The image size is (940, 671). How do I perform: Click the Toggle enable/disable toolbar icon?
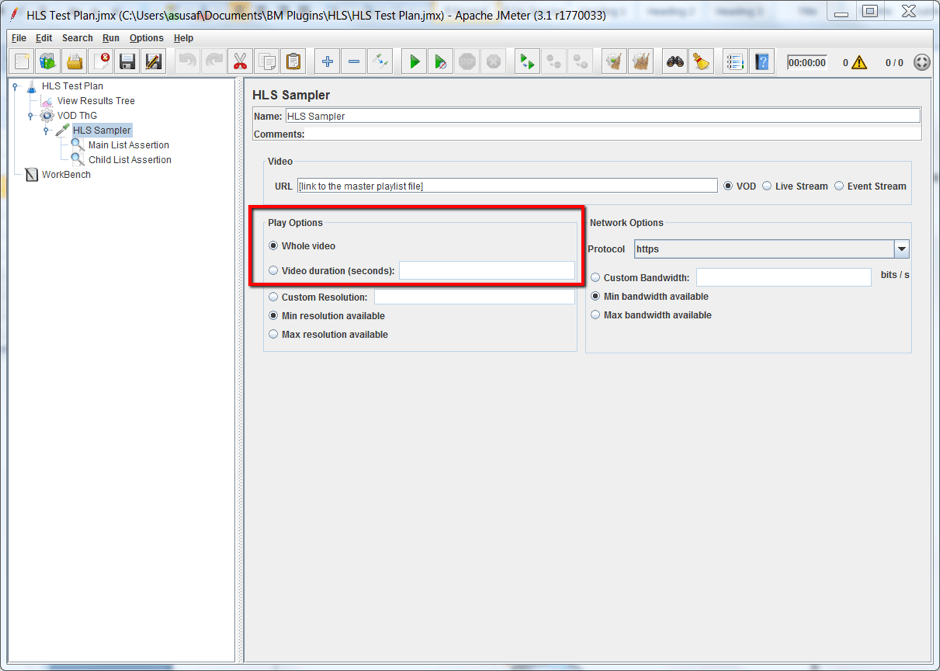tap(380, 62)
